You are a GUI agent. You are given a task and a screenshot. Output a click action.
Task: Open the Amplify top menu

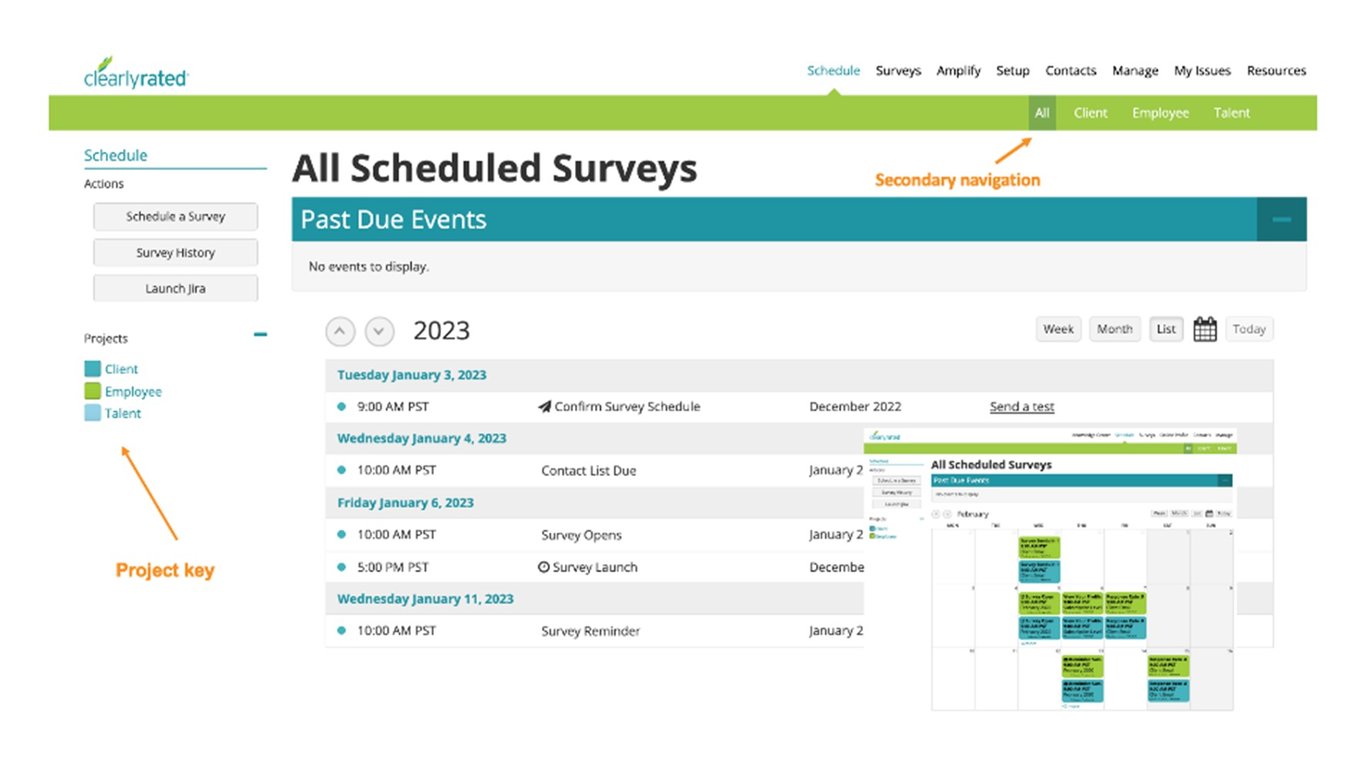(x=958, y=71)
